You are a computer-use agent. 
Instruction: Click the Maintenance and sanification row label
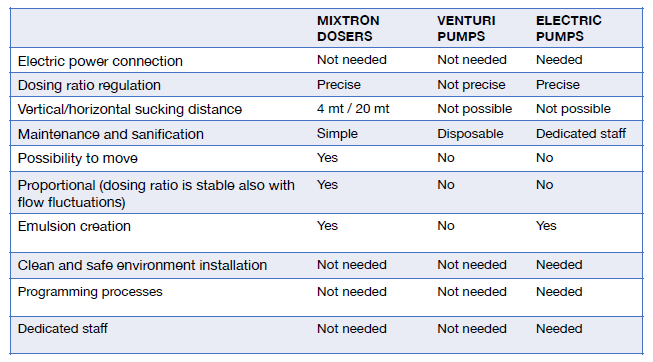(111, 134)
